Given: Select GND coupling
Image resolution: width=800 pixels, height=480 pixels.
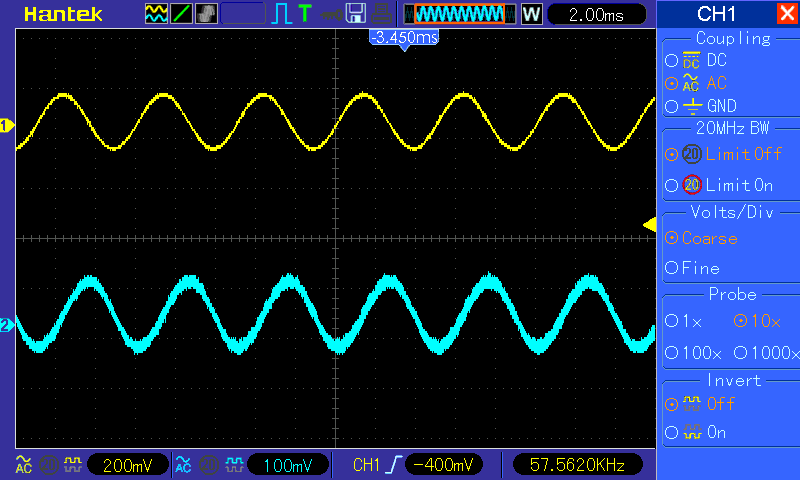Looking at the screenshot, I should coord(701,106).
